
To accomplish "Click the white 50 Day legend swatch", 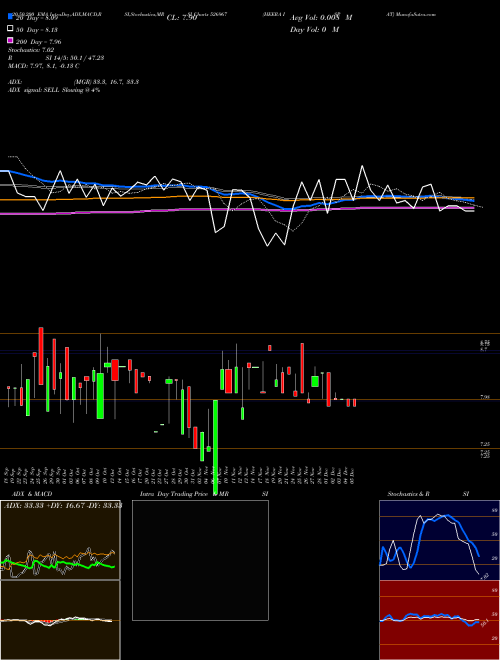I will tap(10, 29).
